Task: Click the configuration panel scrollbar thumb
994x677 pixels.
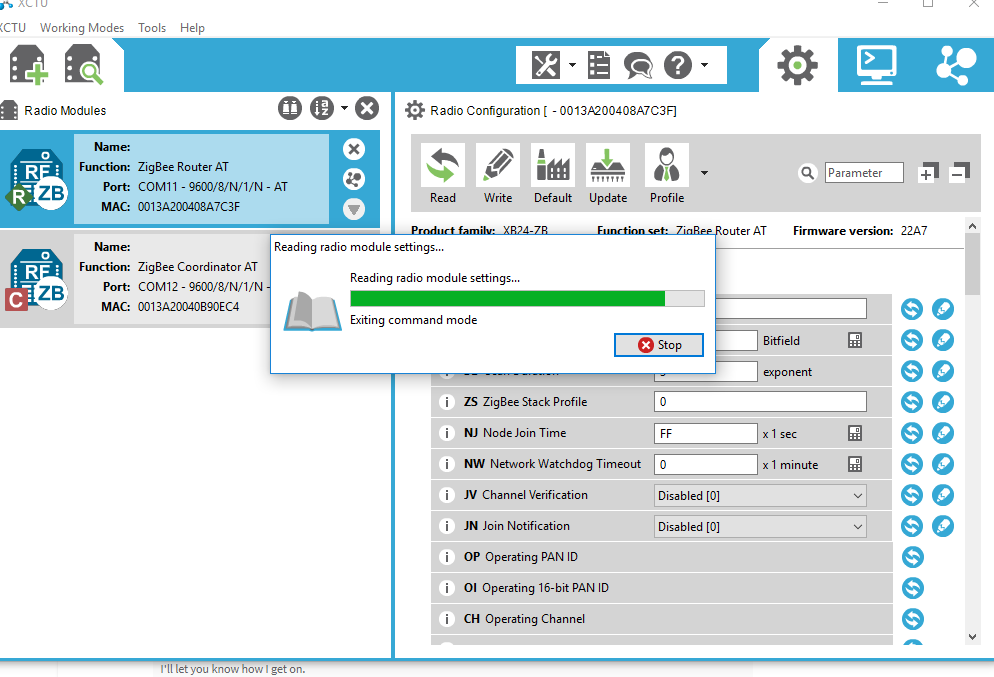Action: 972,264
